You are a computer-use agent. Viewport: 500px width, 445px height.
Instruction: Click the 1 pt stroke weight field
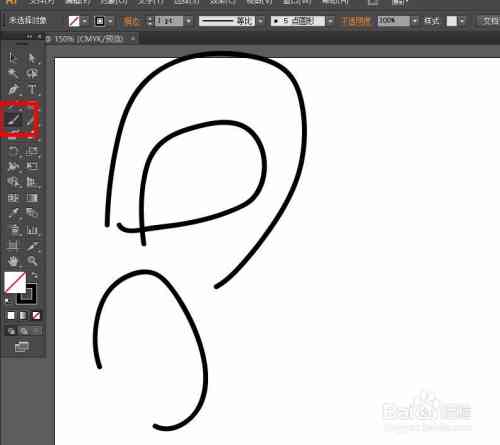coord(169,21)
